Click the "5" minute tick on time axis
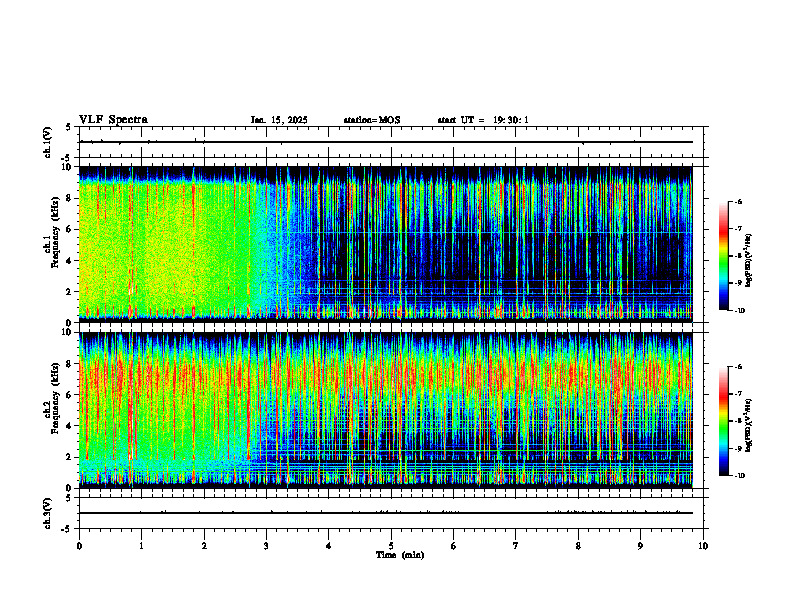The width and height of the screenshot is (792, 612). point(391,546)
